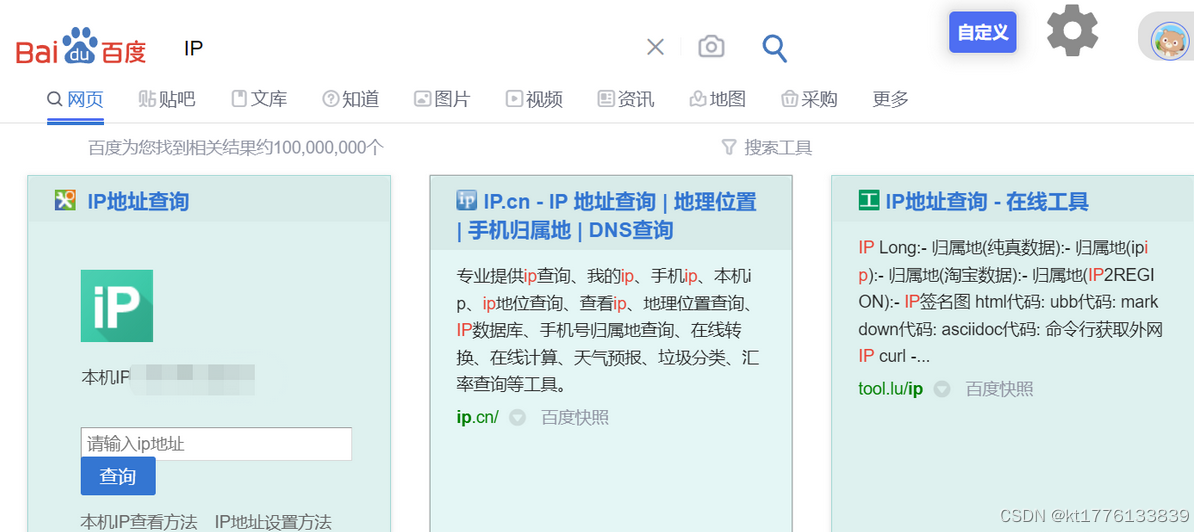1204x532 pixels.
Task: Open the 知道 tab
Action: pyautogui.click(x=351, y=99)
